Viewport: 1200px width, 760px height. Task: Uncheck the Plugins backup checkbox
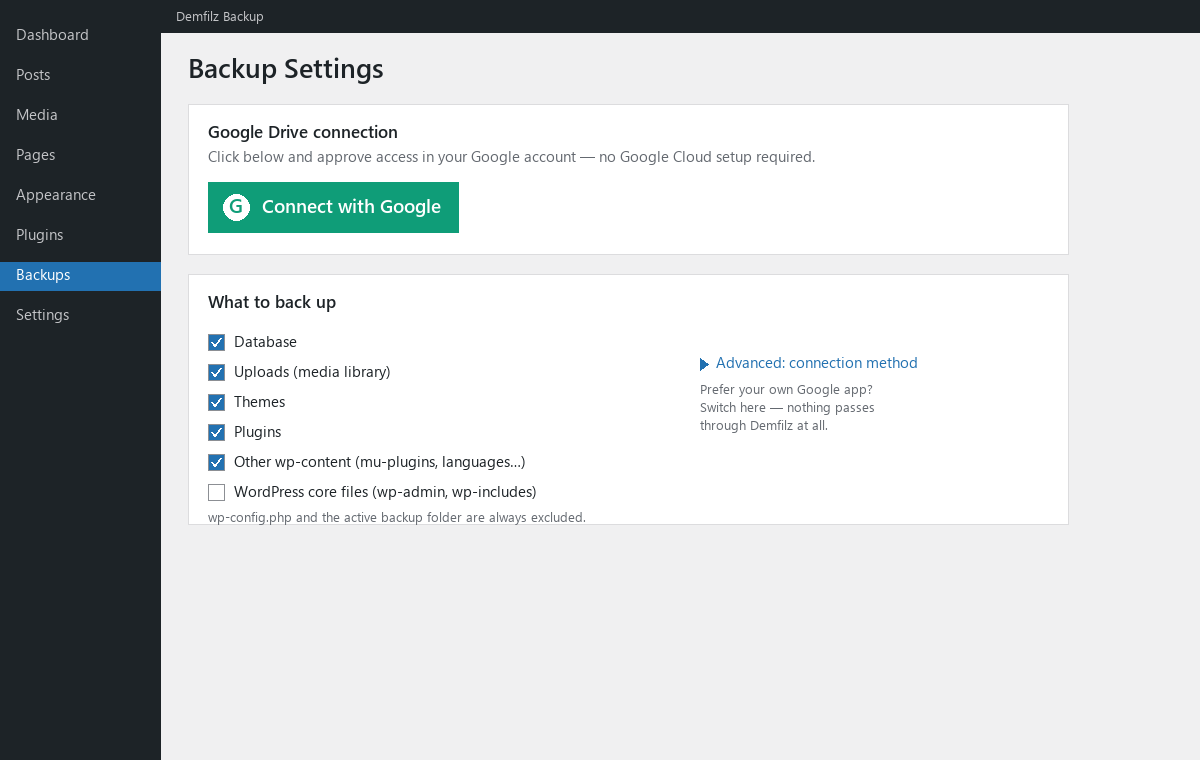[x=216, y=432]
